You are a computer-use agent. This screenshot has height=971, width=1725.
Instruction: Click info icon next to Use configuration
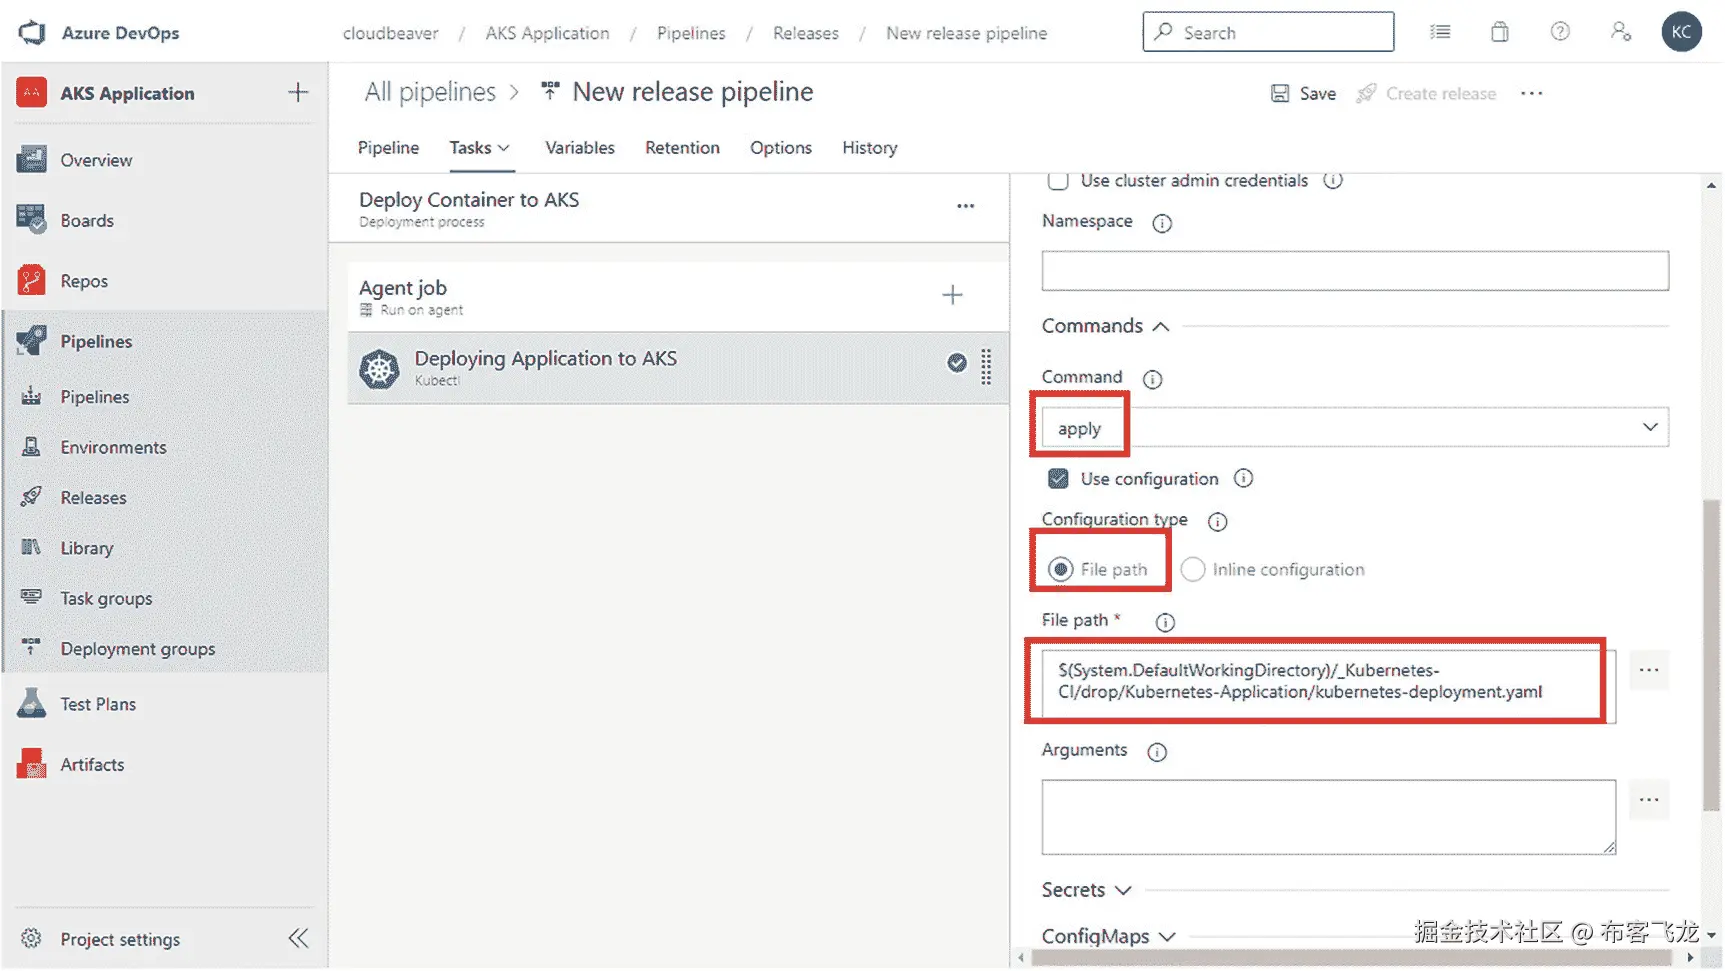[1243, 478]
